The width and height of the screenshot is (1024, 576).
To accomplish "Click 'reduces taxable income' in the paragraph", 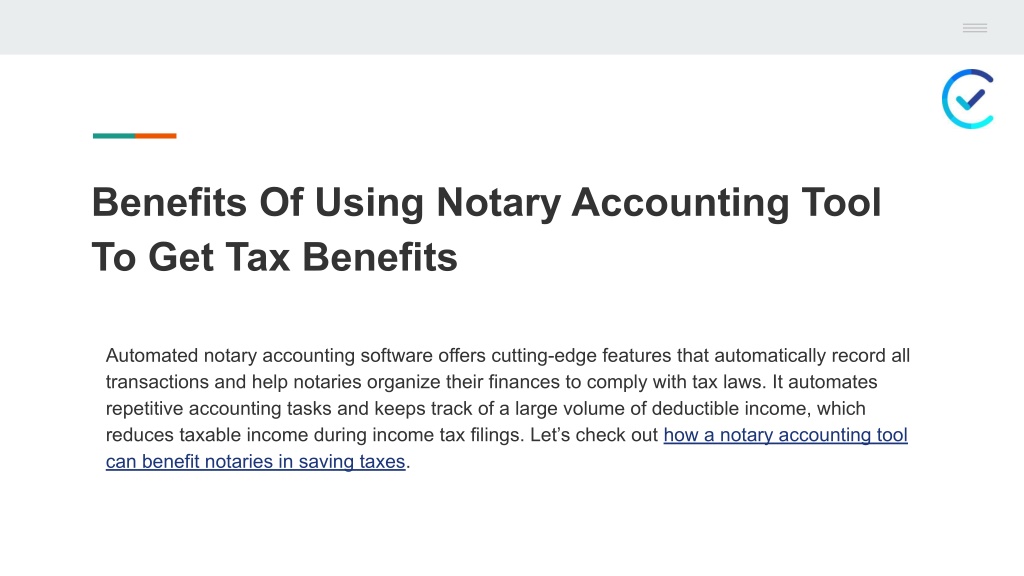I will tap(207, 435).
